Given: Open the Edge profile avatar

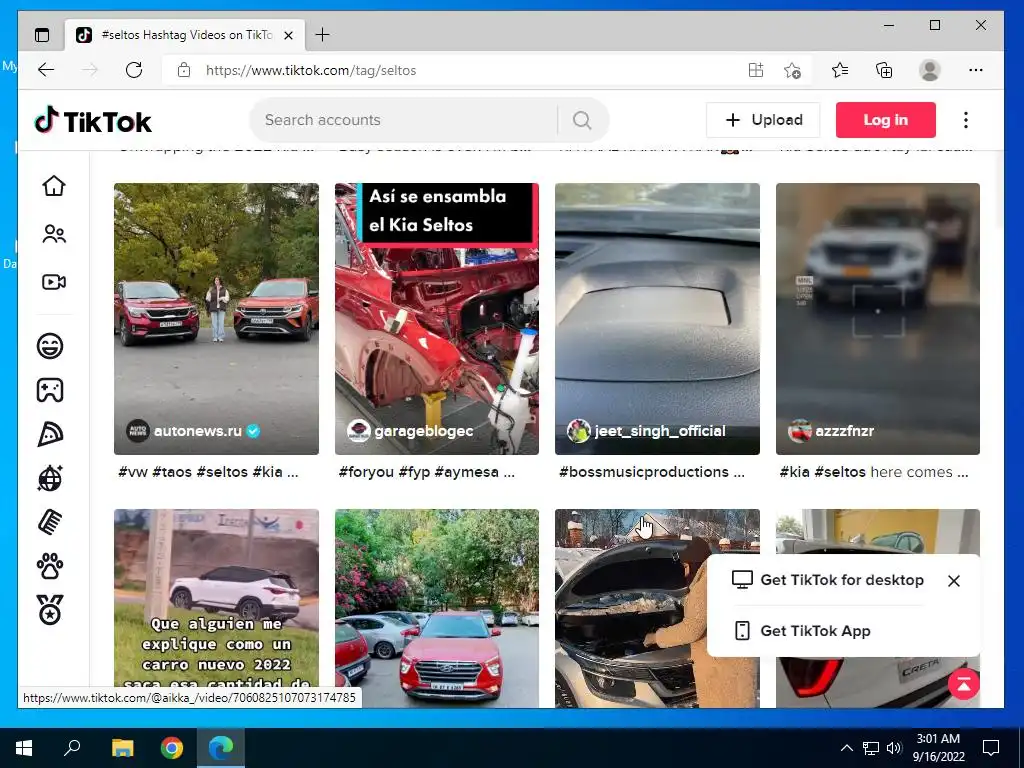Looking at the screenshot, I should (929, 70).
